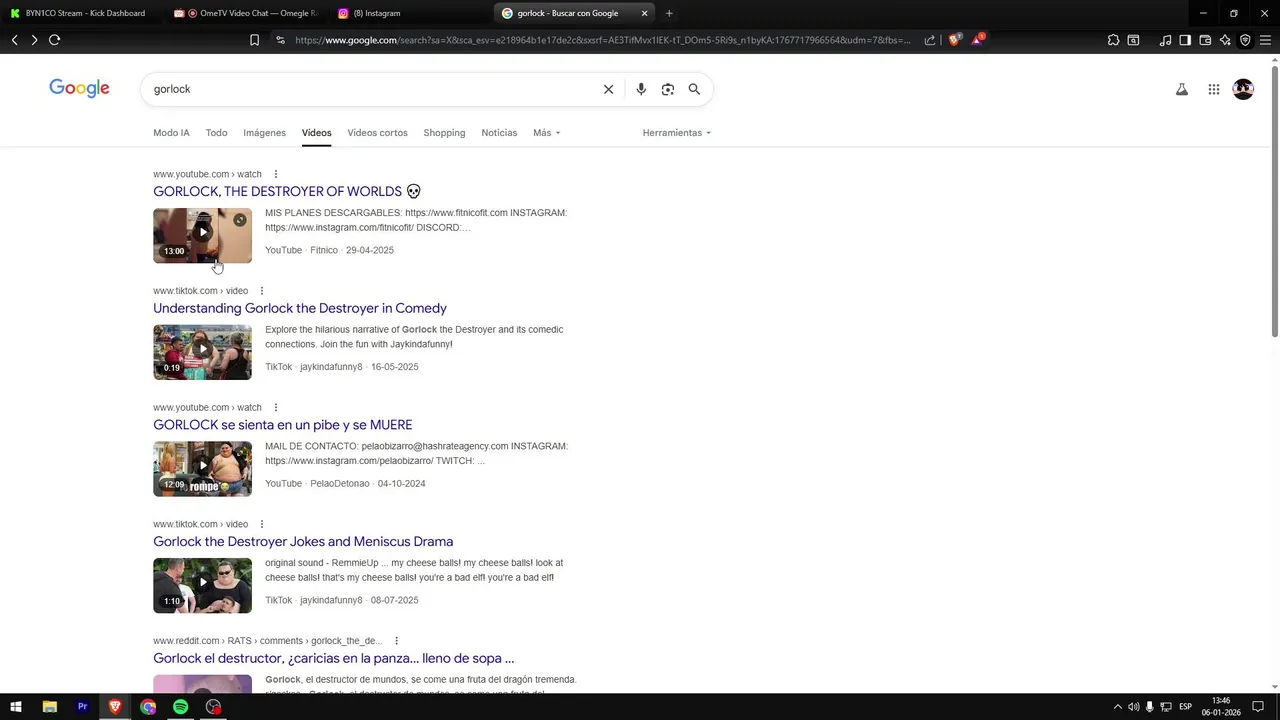Play the 13:00 Fitnico video thumbnail

pos(202,235)
